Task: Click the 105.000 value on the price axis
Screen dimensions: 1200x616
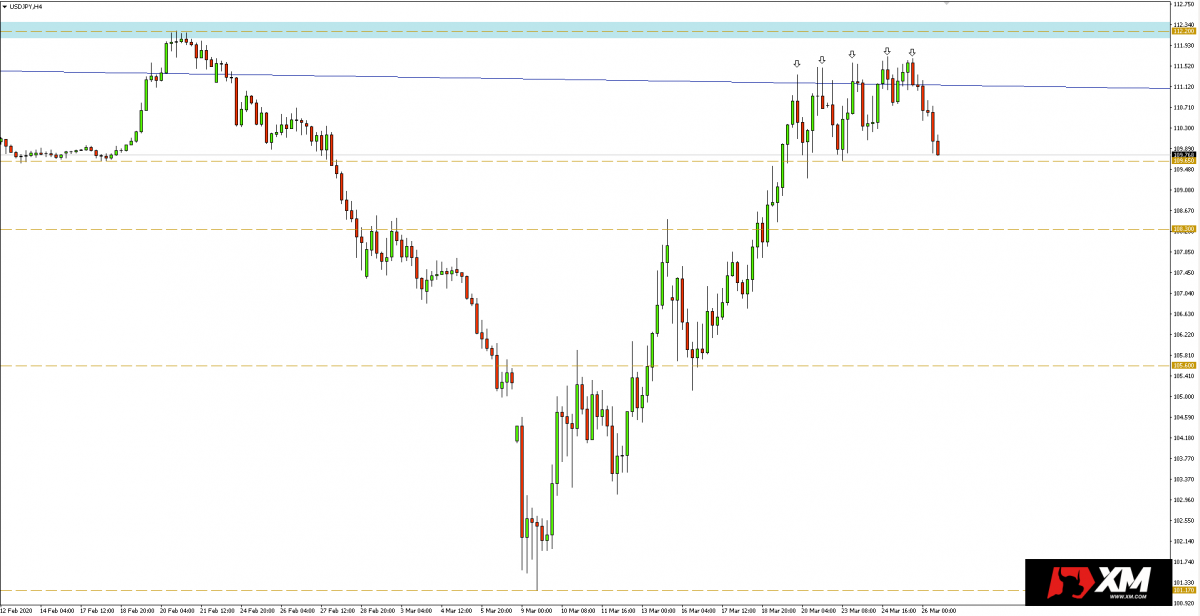Action: coord(1185,396)
